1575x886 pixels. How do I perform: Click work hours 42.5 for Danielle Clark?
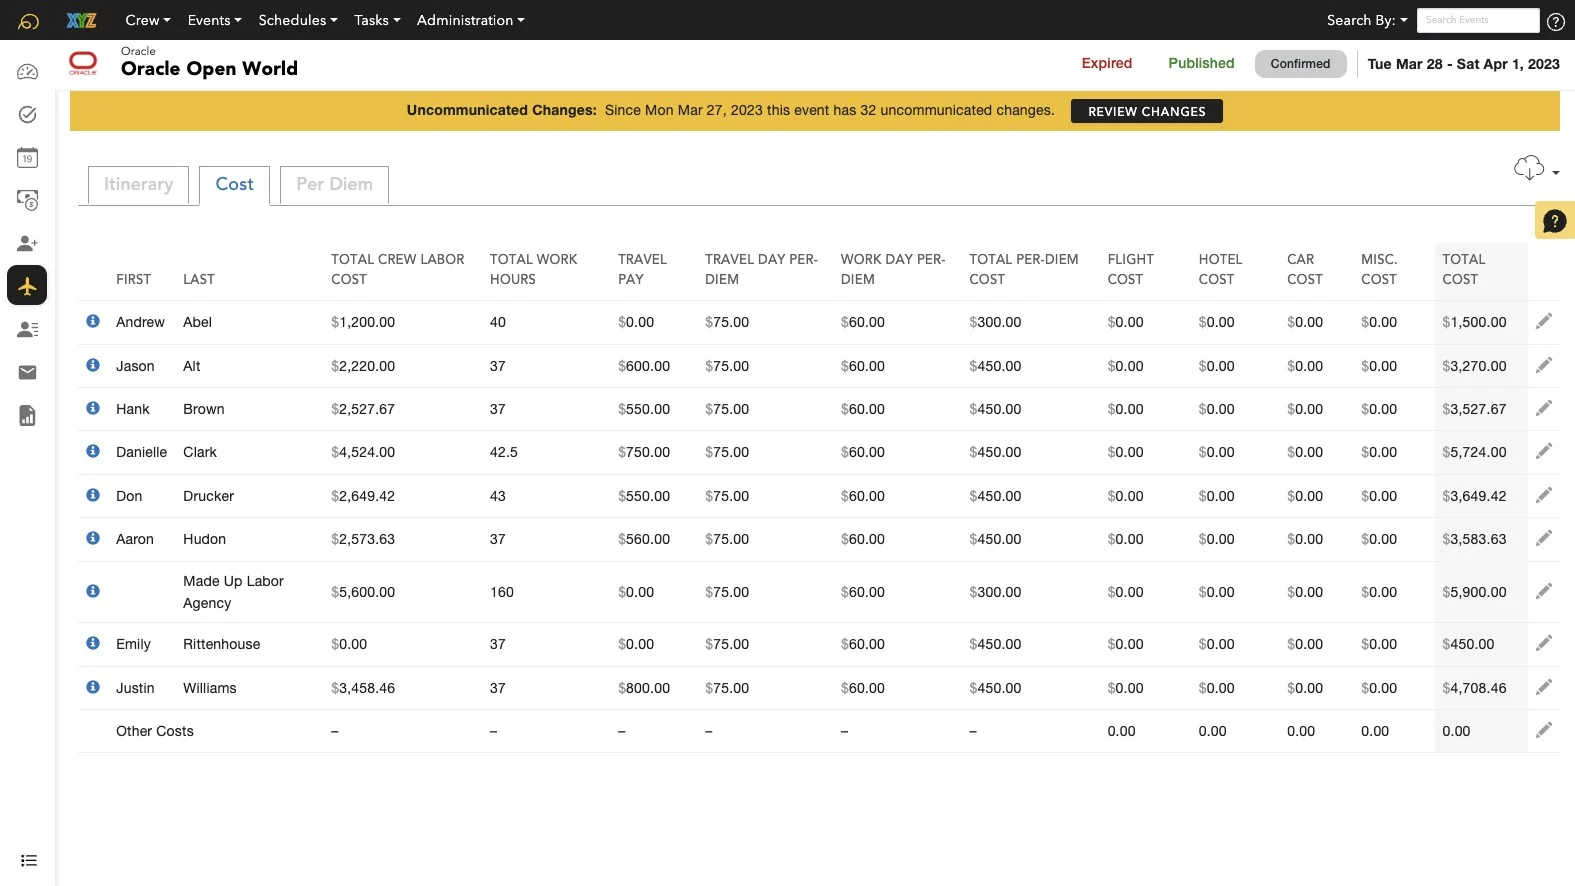[504, 452]
